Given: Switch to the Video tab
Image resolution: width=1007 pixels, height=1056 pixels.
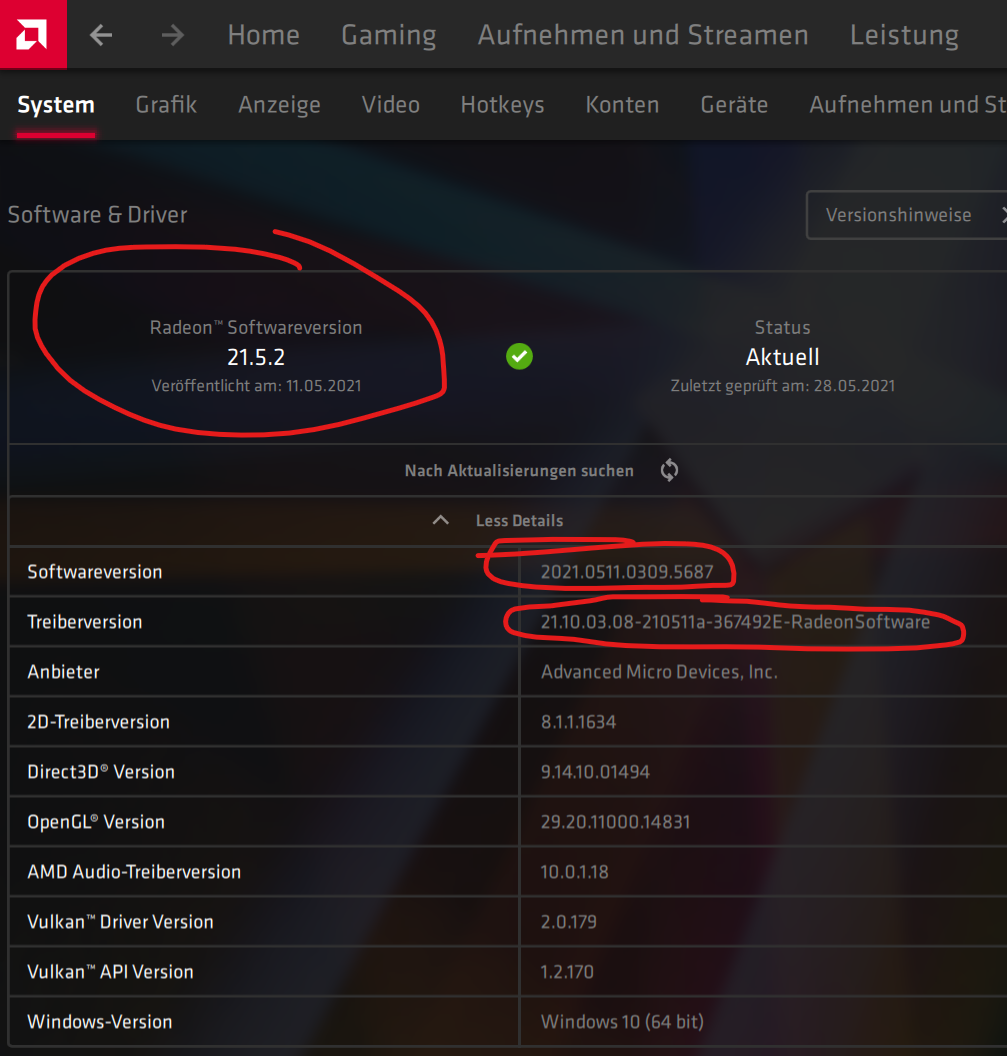Looking at the screenshot, I should tap(391, 105).
